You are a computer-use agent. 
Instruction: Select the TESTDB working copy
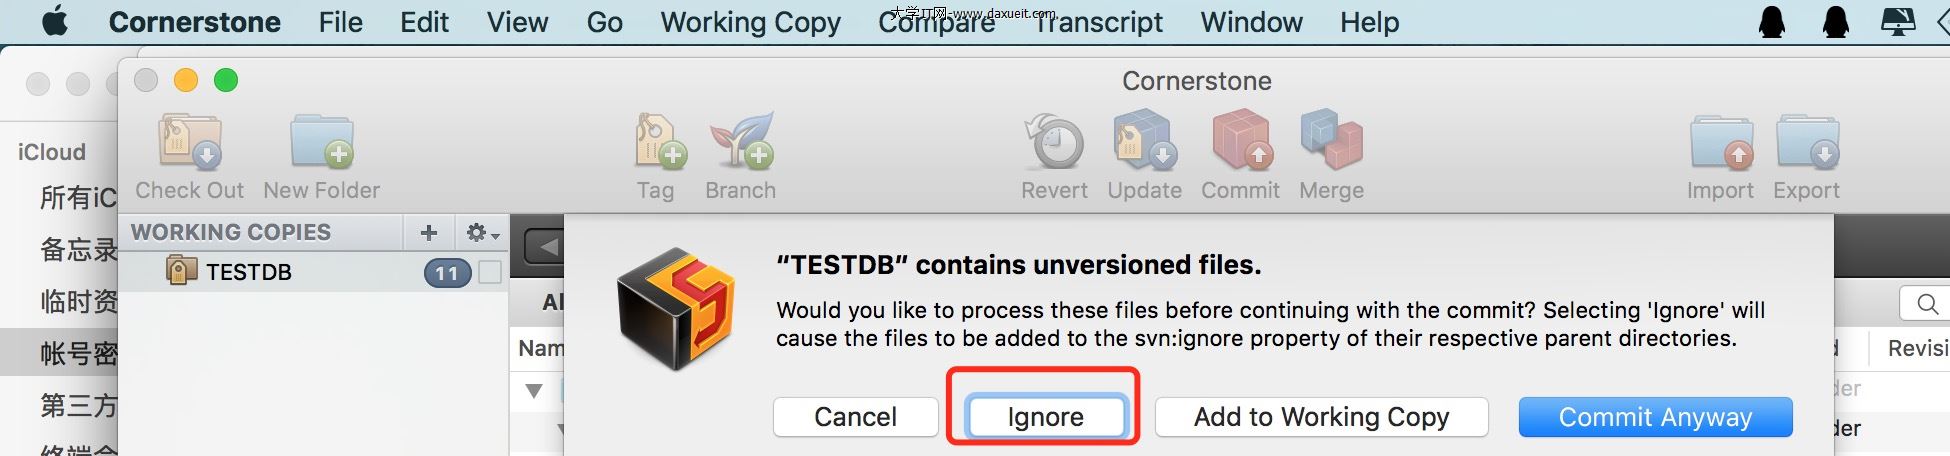(x=248, y=272)
